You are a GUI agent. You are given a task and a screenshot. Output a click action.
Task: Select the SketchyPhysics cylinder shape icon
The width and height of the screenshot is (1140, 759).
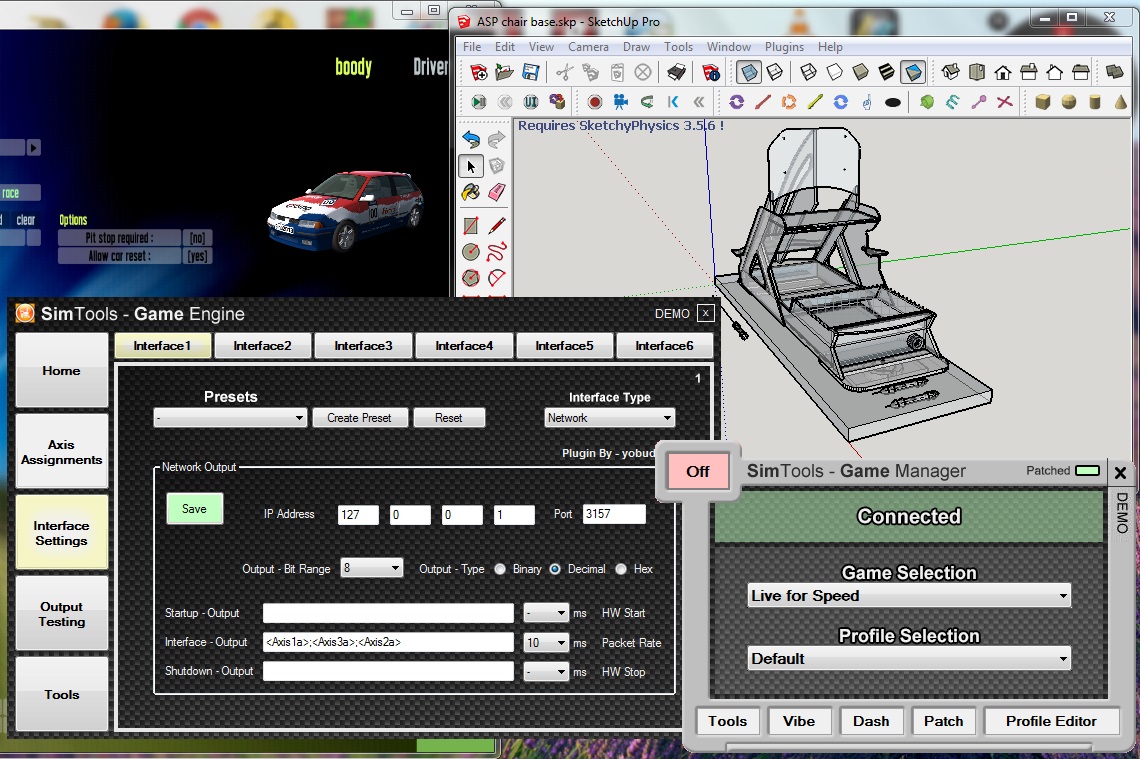click(1095, 102)
